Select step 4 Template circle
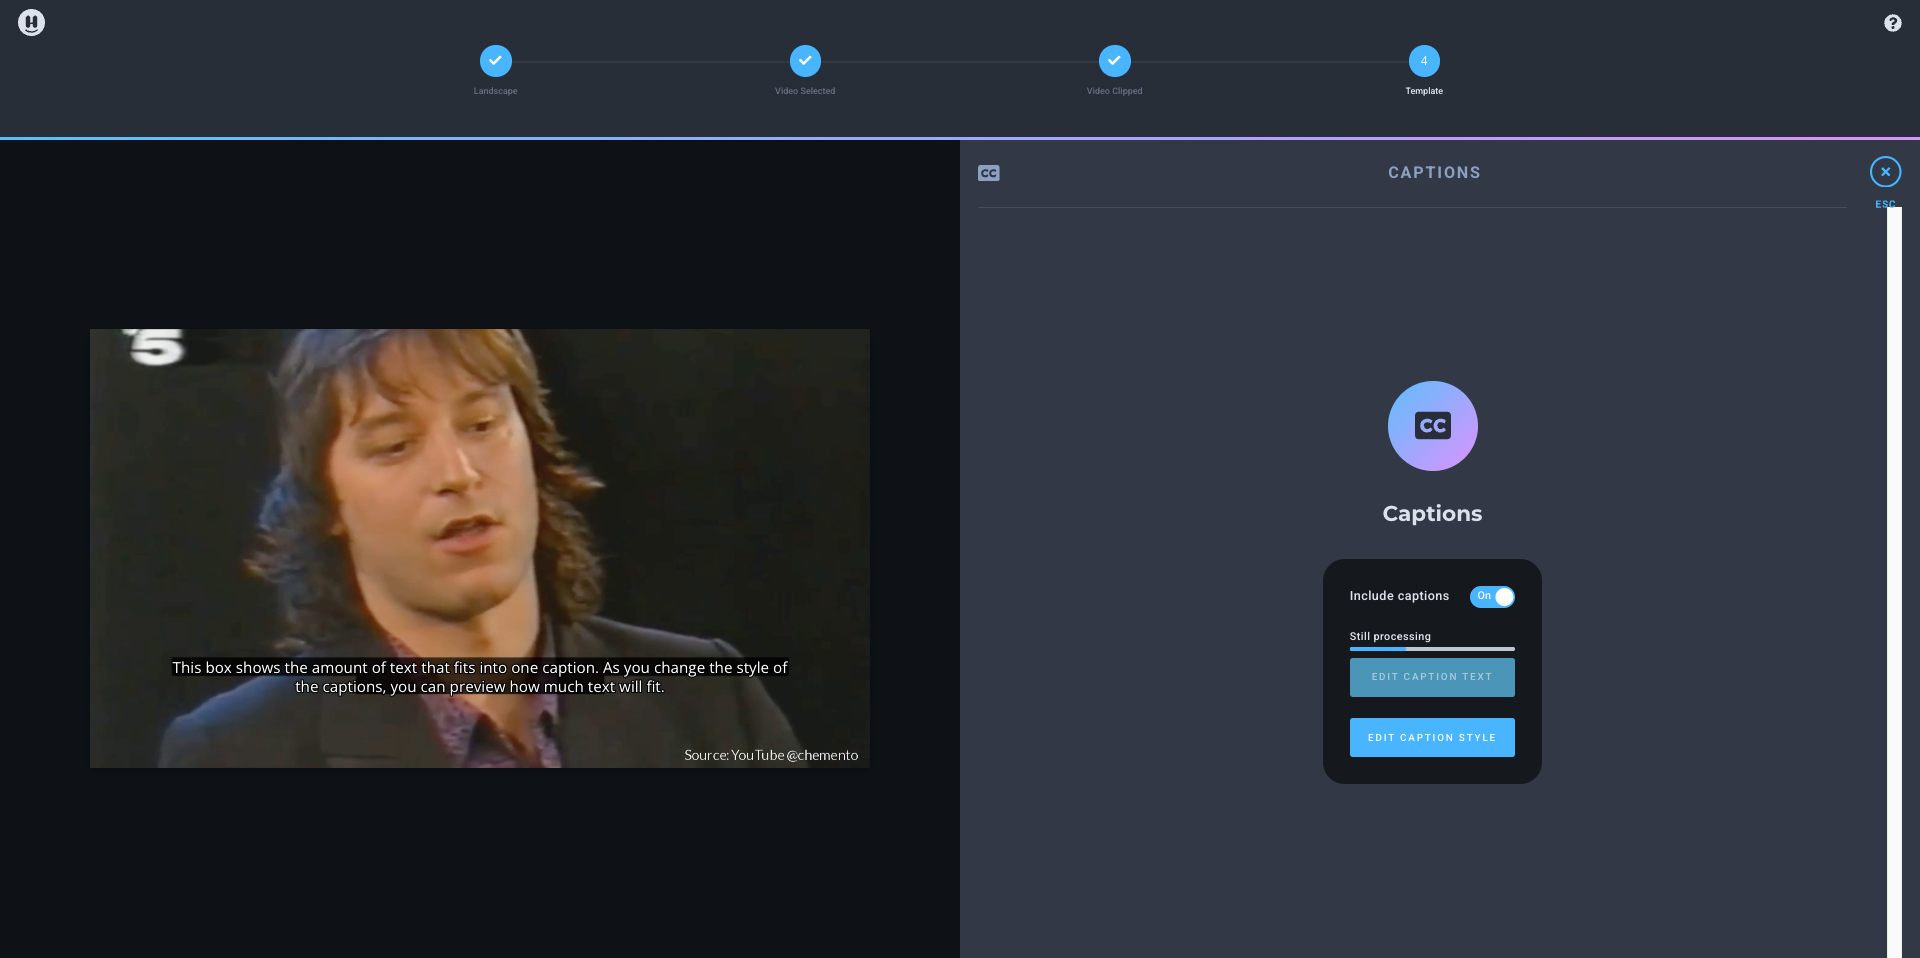The image size is (1920, 958). tap(1424, 61)
